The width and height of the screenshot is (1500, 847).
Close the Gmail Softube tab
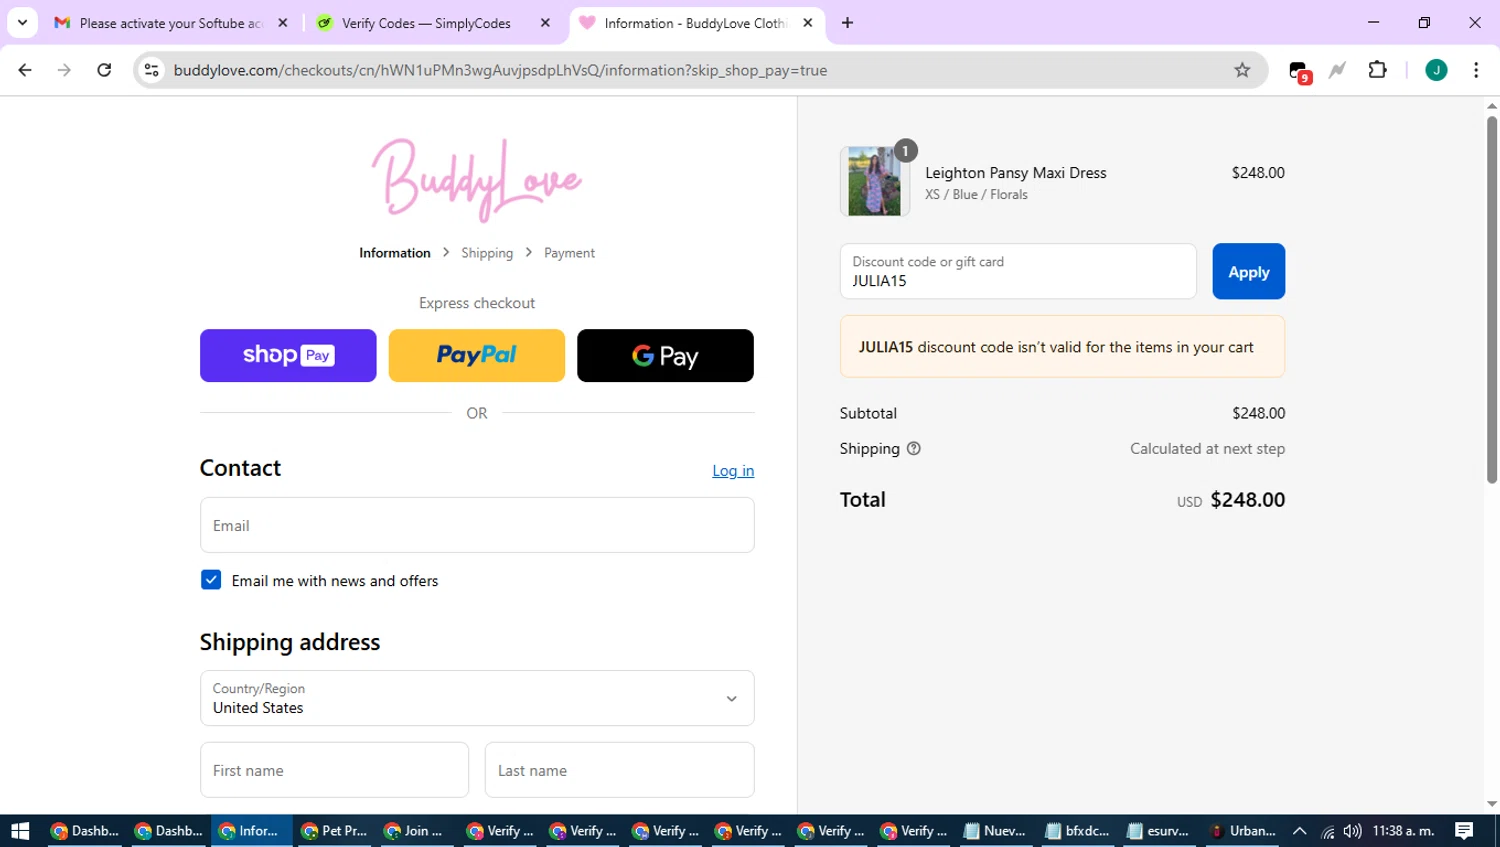[x=283, y=23]
